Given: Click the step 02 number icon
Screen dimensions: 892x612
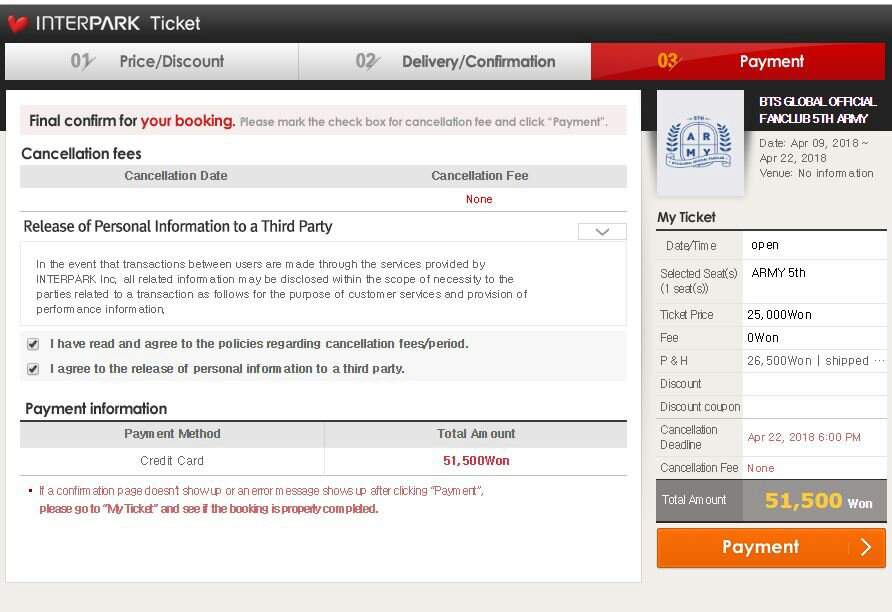Looking at the screenshot, I should click(367, 61).
